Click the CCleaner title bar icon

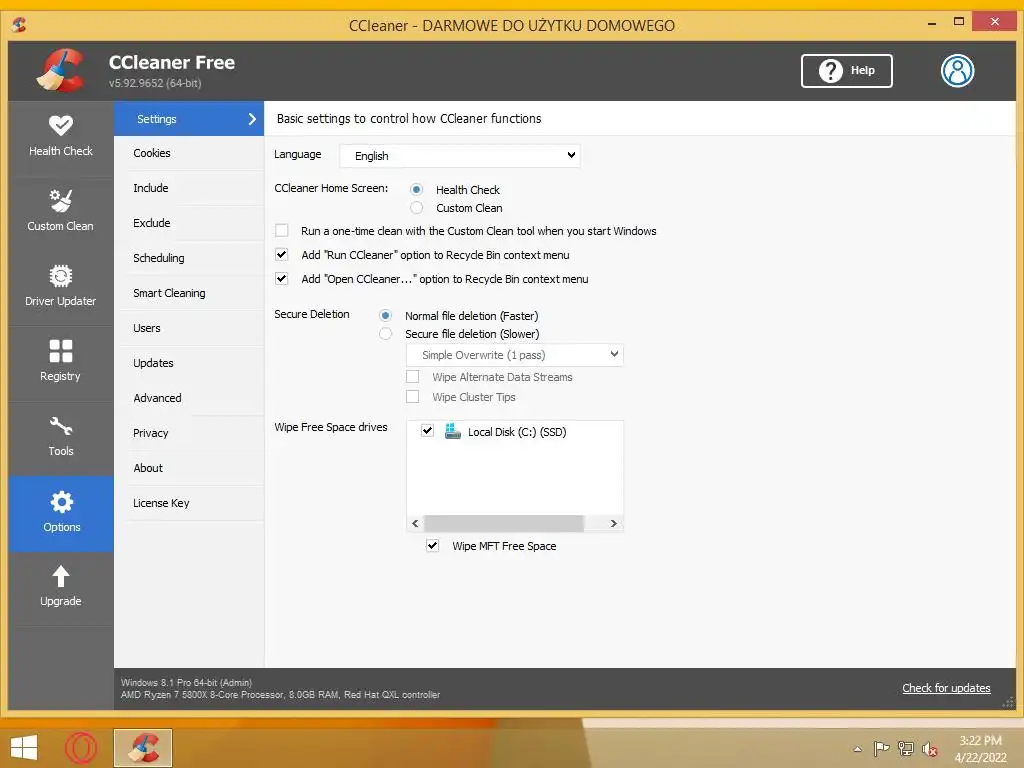(19, 25)
